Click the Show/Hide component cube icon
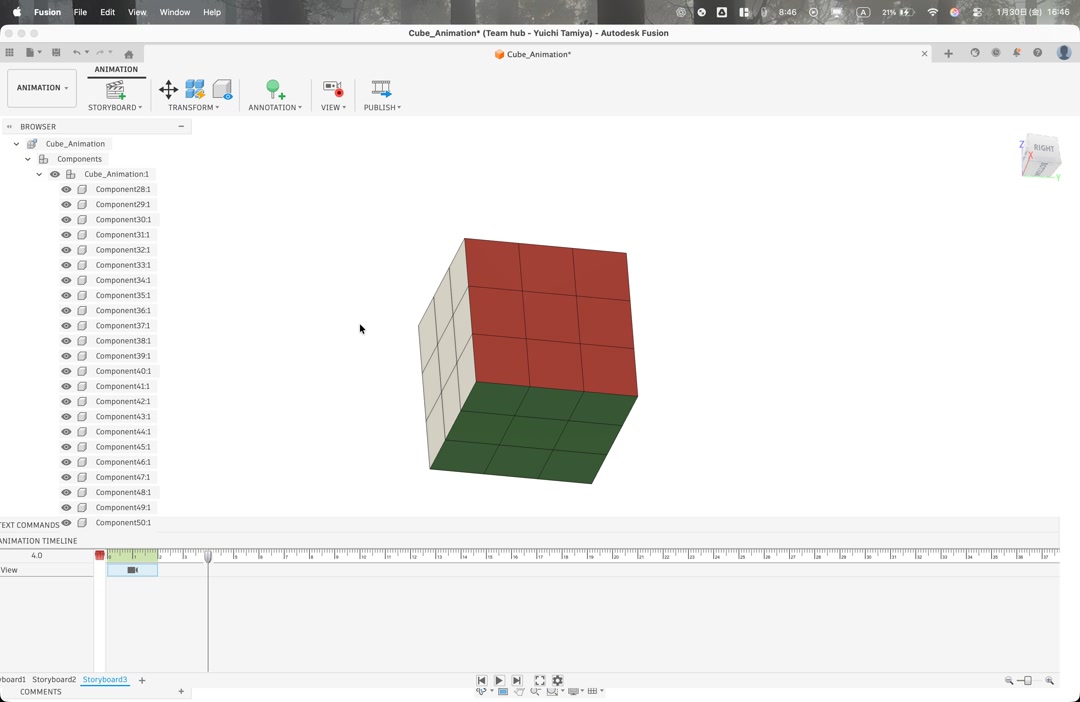The height and width of the screenshot is (702, 1080). [222, 90]
